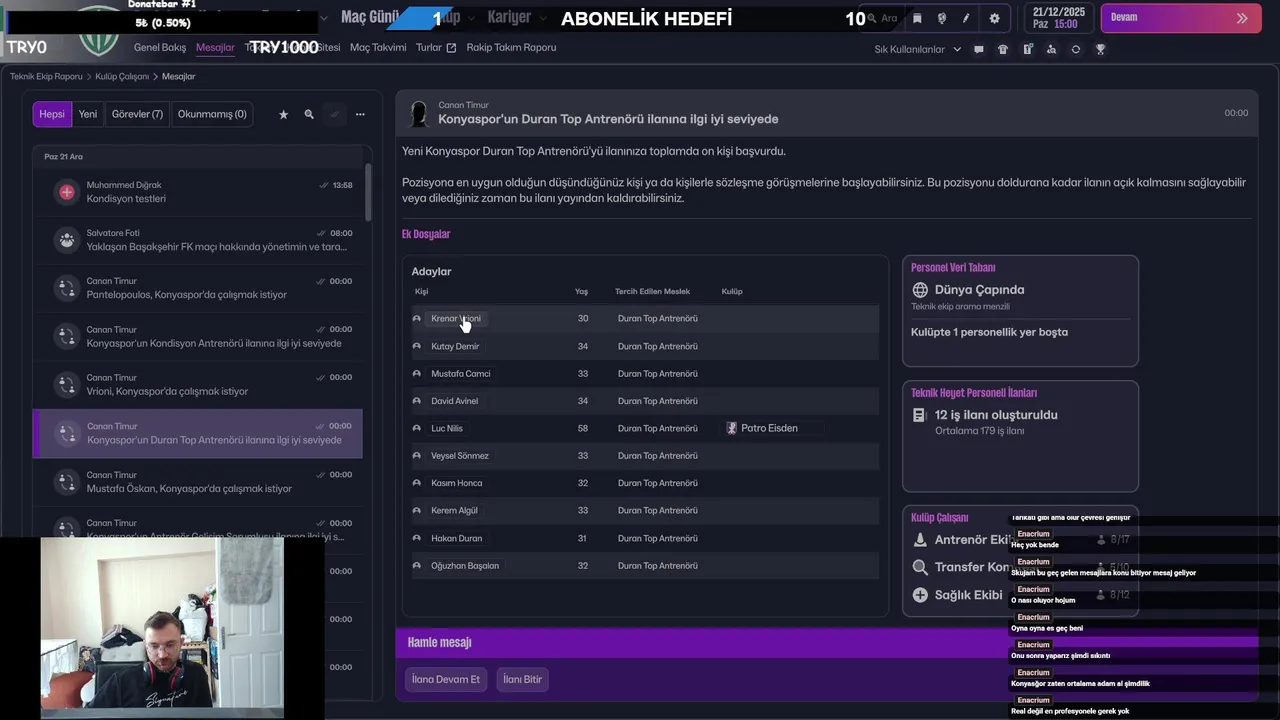Open the three-dots more options in message list
The height and width of the screenshot is (720, 1280).
tap(360, 114)
